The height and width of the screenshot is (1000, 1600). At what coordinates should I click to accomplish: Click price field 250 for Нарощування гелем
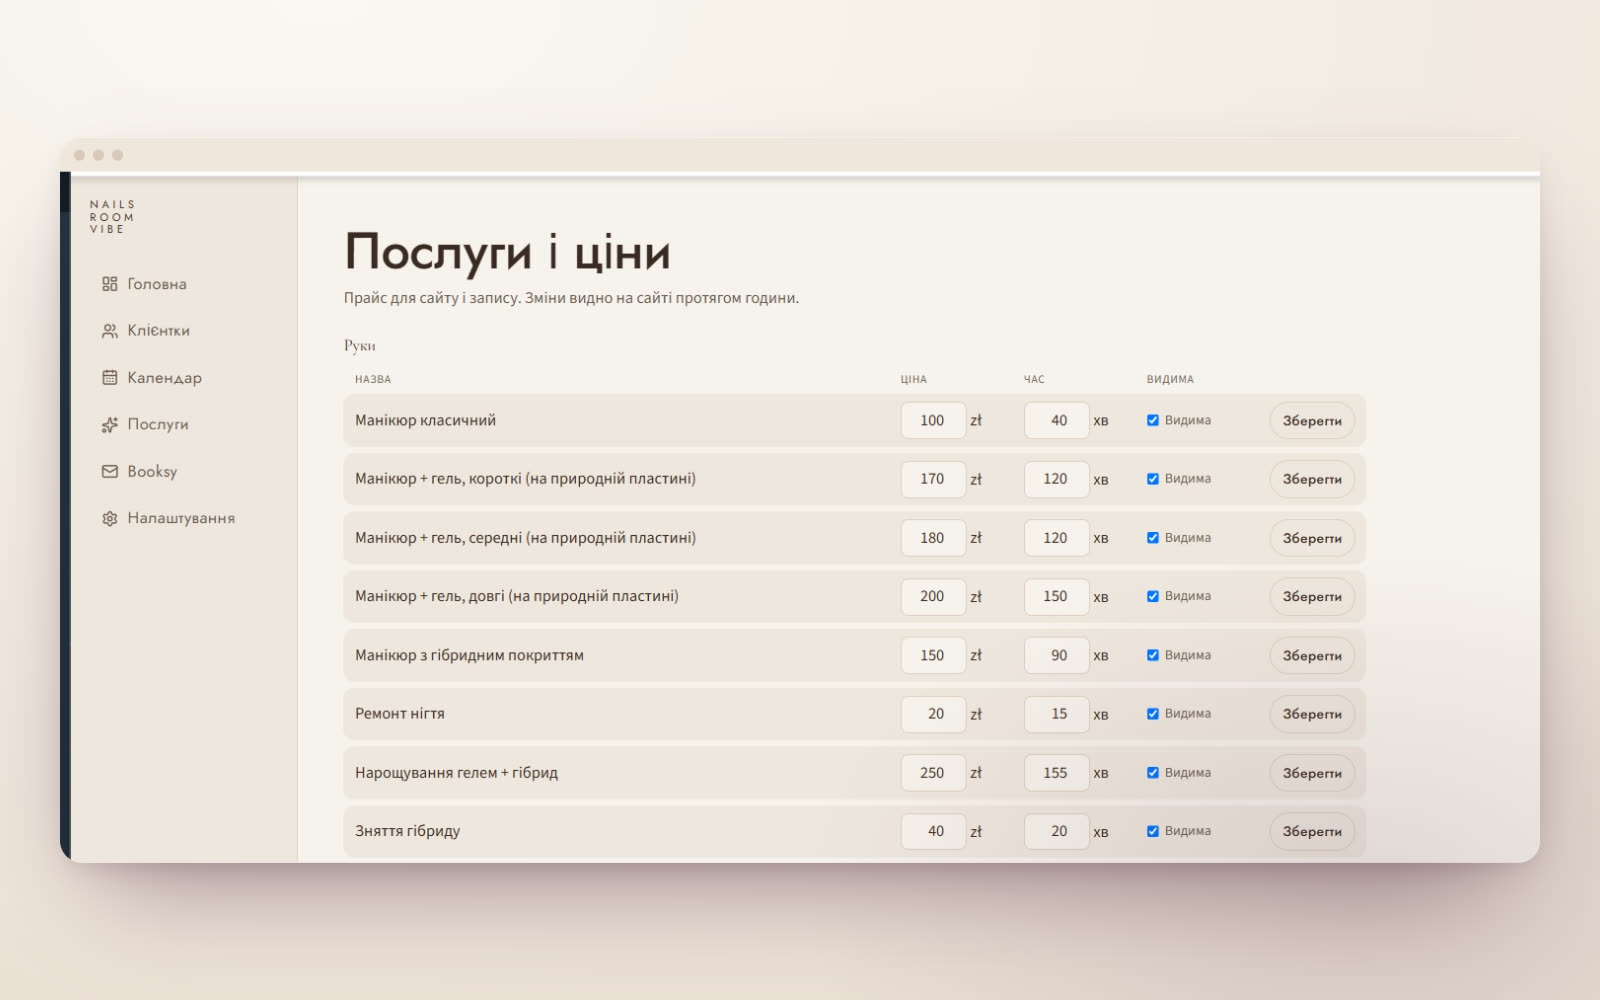point(933,773)
